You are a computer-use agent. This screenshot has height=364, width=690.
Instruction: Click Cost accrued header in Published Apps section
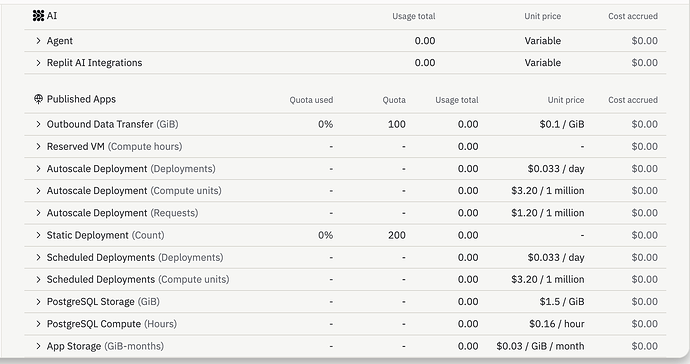[x=633, y=100]
